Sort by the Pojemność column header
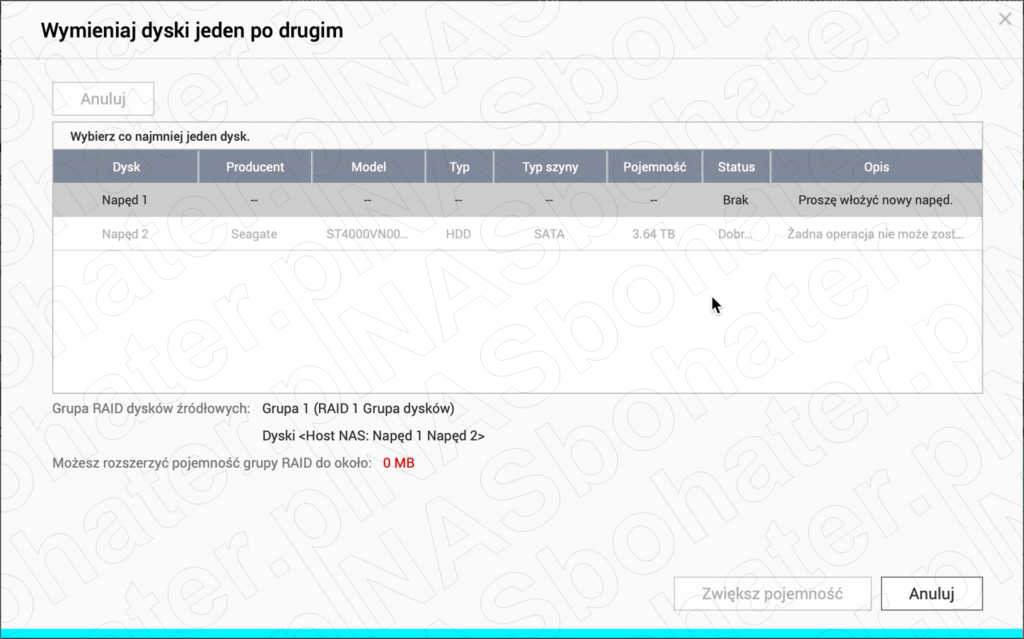Image resolution: width=1024 pixels, height=639 pixels. [654, 167]
